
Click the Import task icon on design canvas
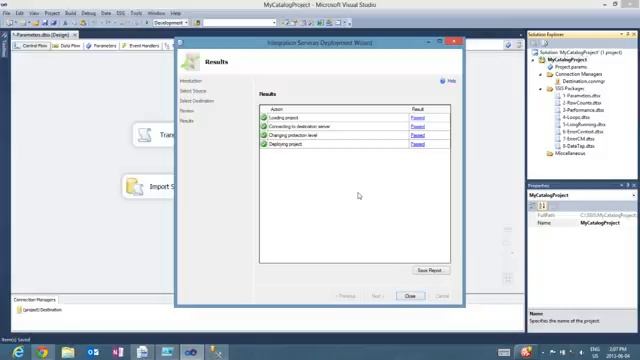pyautogui.click(x=134, y=187)
